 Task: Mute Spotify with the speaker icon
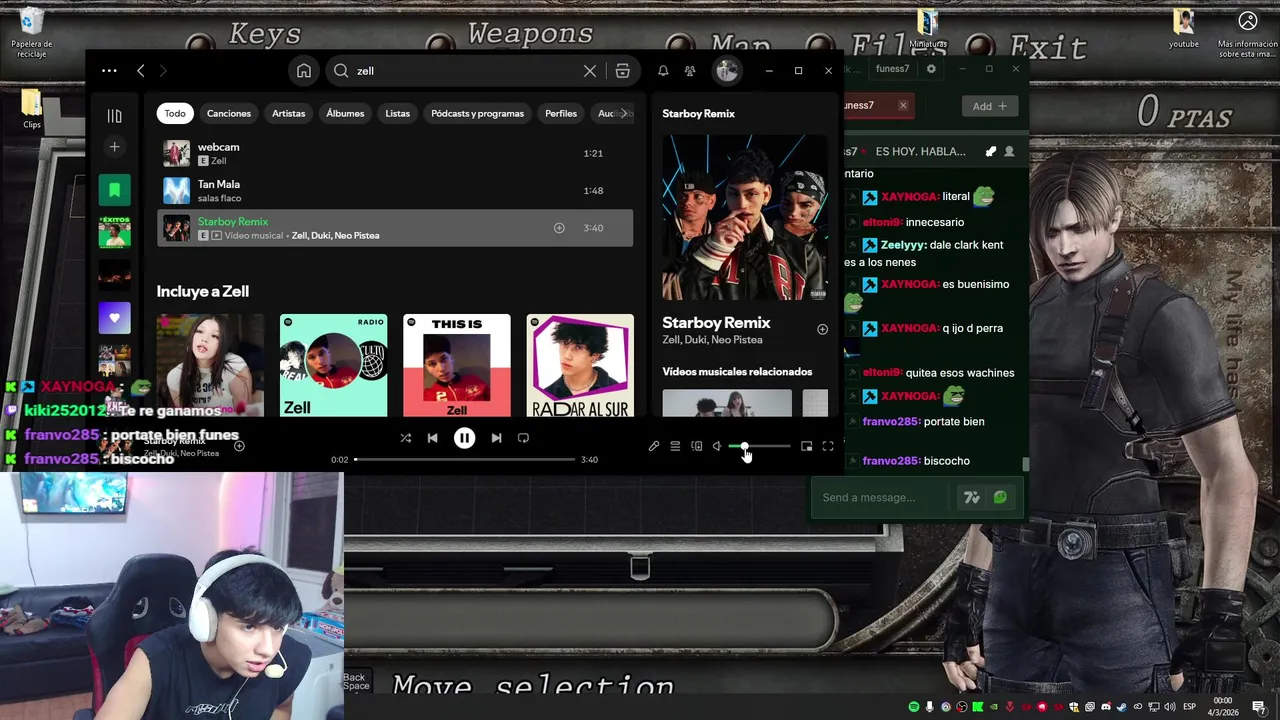[x=717, y=446]
